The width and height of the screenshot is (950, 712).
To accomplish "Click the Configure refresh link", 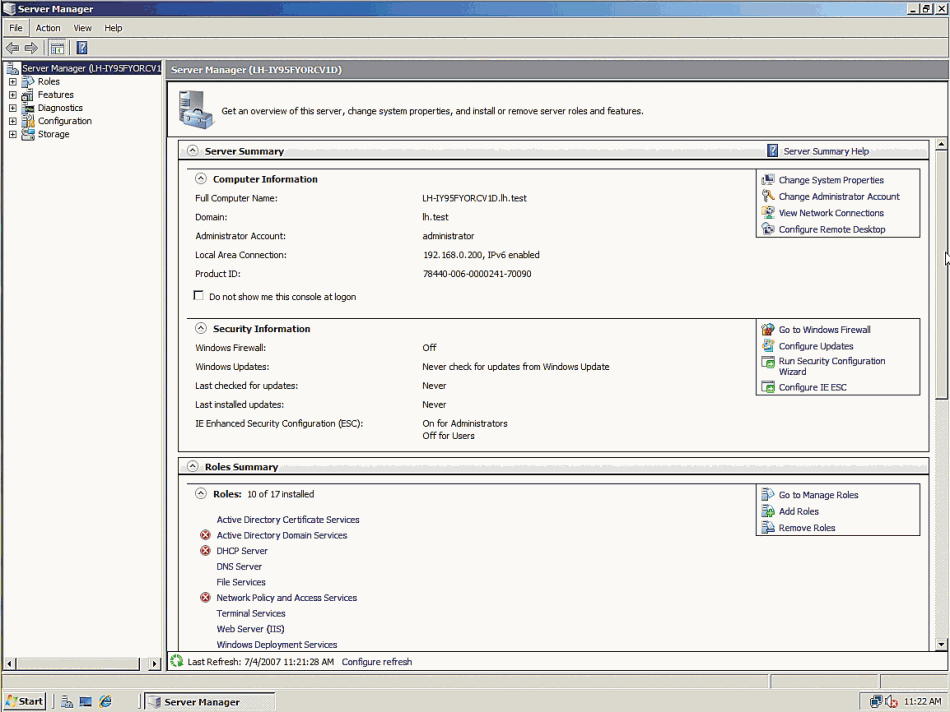I will click(x=376, y=662).
